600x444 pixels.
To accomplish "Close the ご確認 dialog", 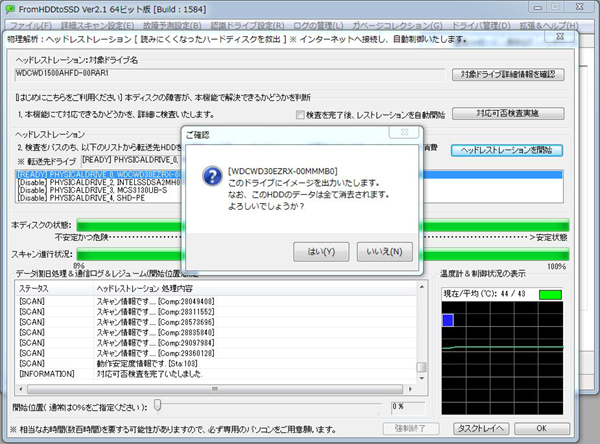I will [404, 132].
